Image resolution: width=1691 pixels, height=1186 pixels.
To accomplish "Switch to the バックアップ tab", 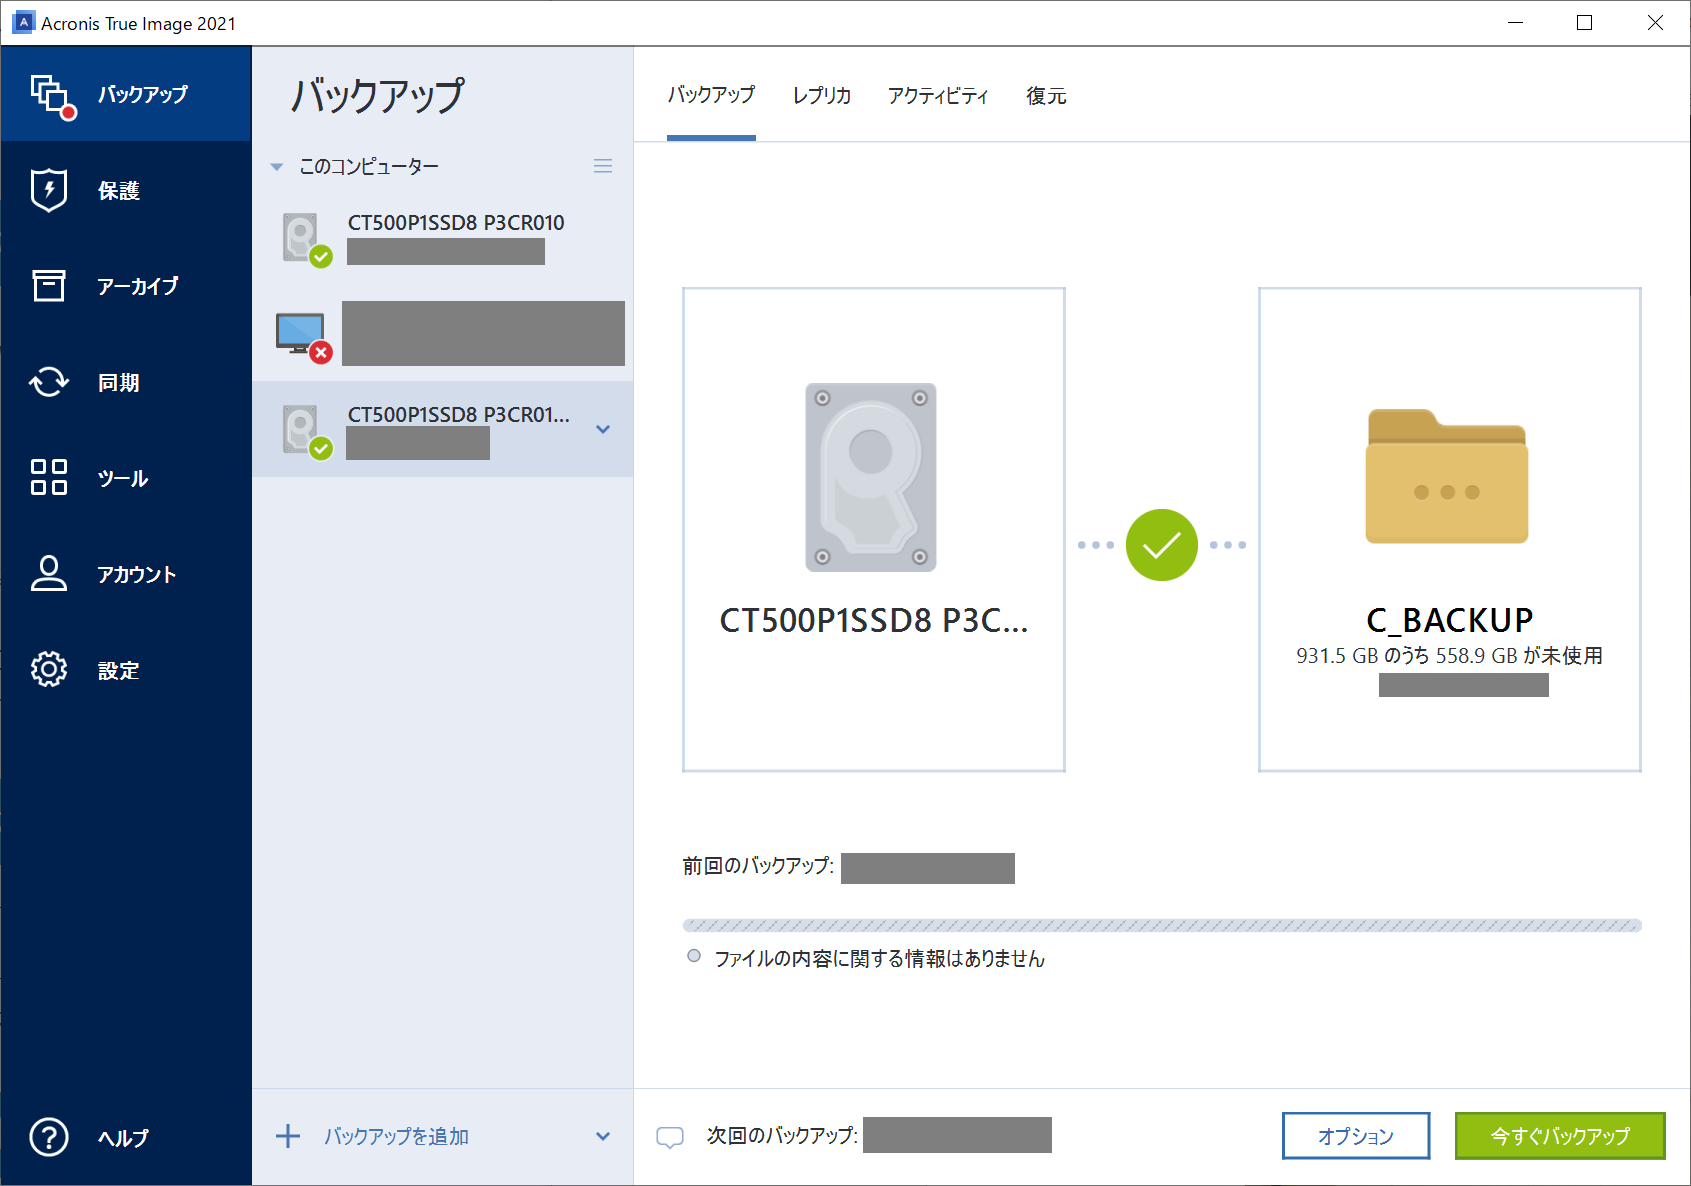I will click(711, 95).
